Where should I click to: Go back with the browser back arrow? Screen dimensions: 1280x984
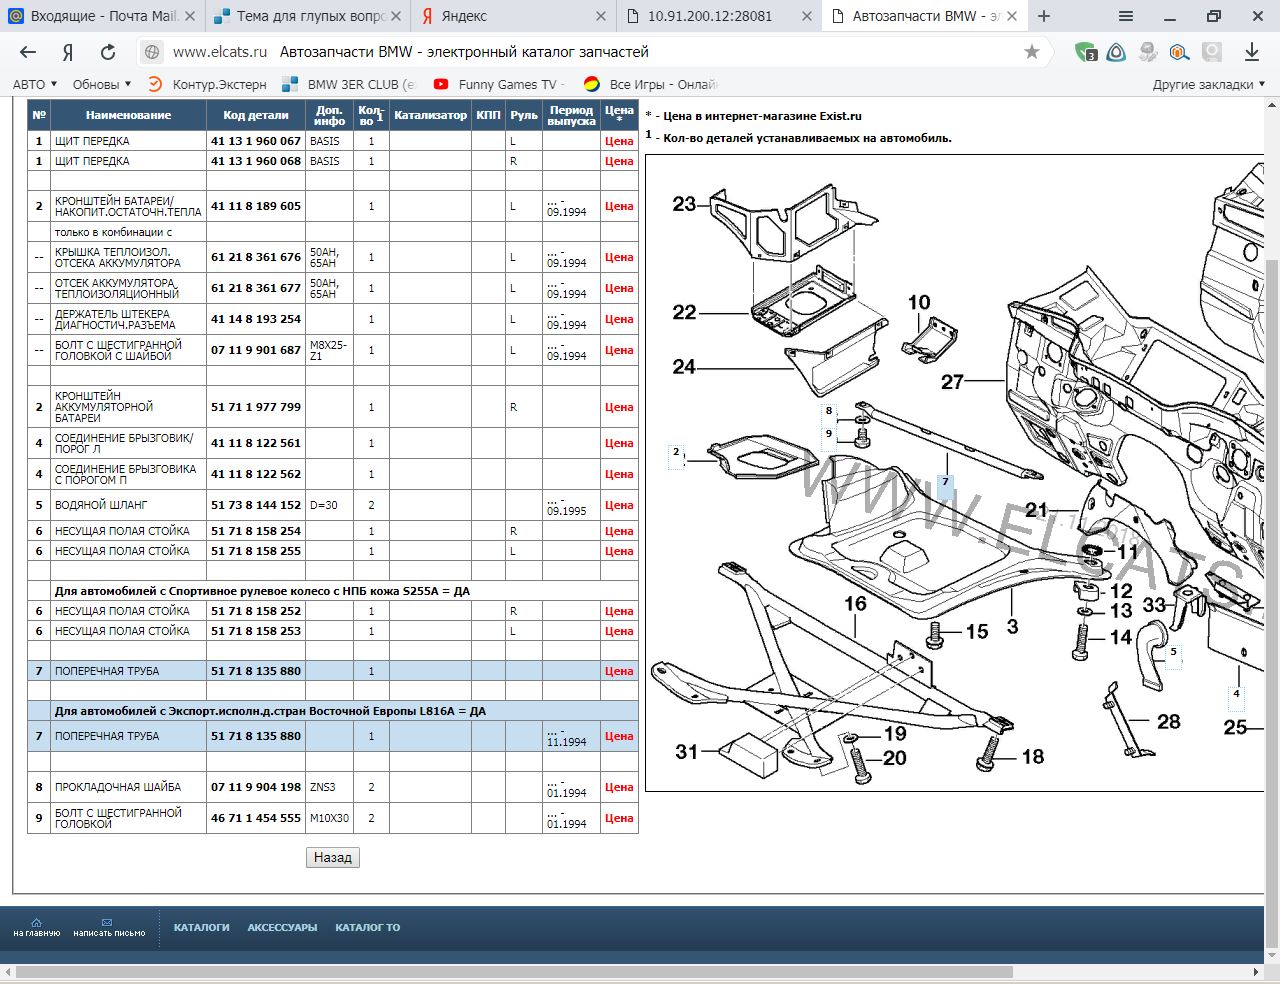28,52
